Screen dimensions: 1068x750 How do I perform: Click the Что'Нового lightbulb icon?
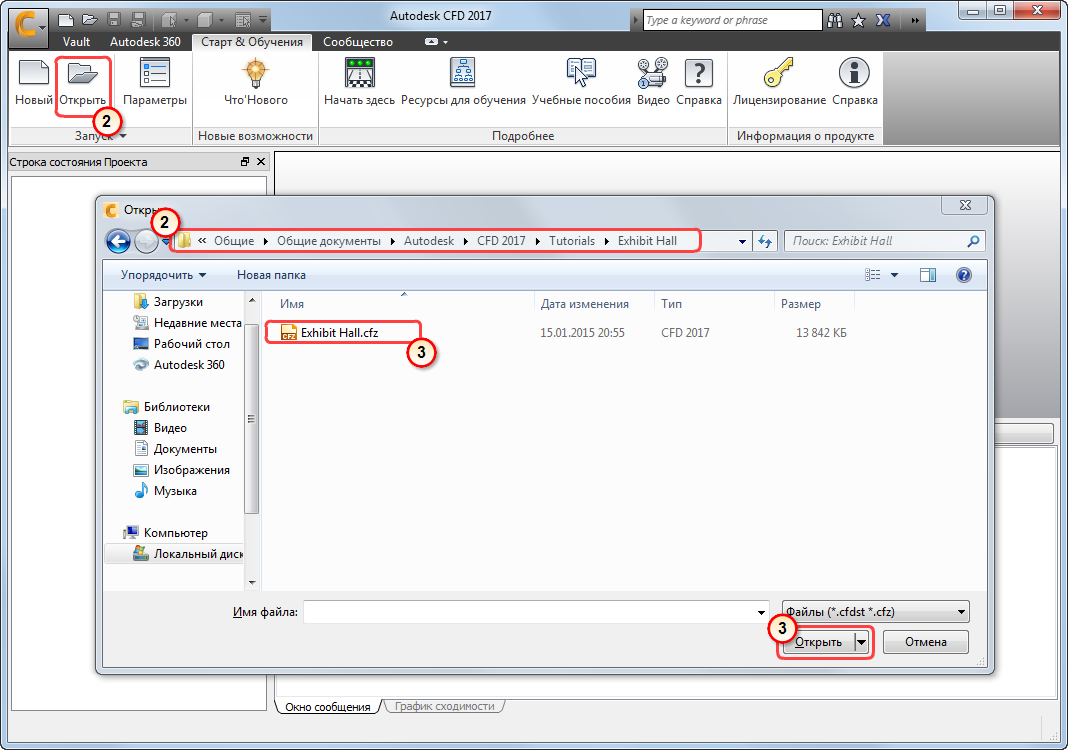[x=255, y=83]
